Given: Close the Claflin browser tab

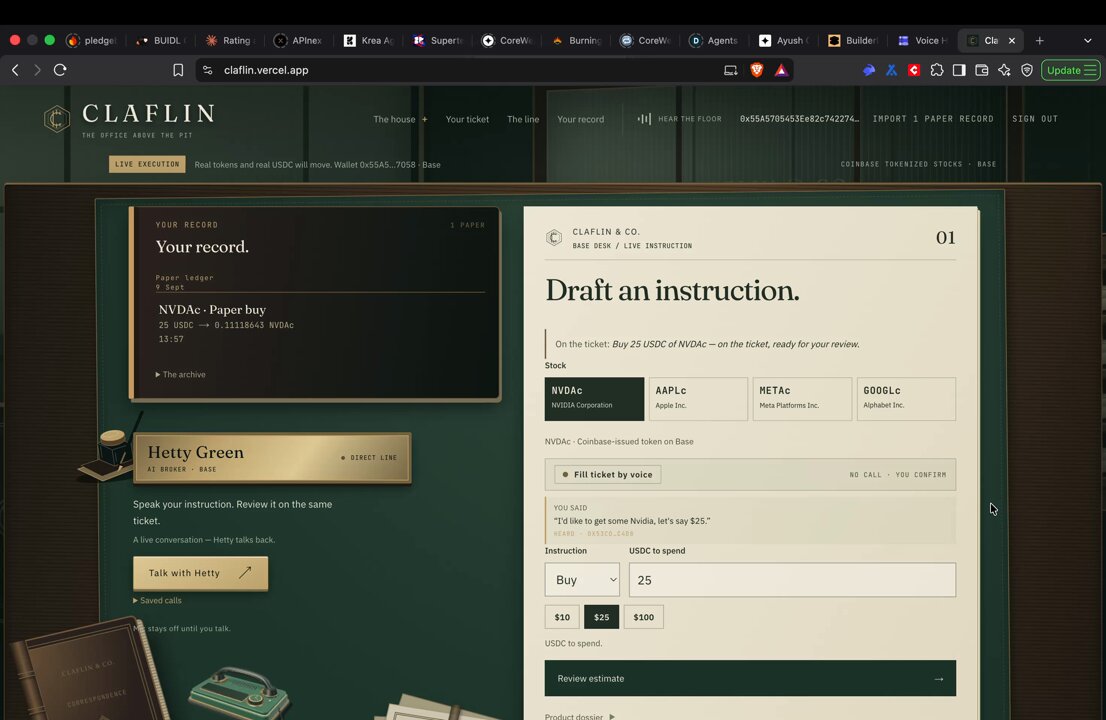Looking at the screenshot, I should tap(1011, 40).
